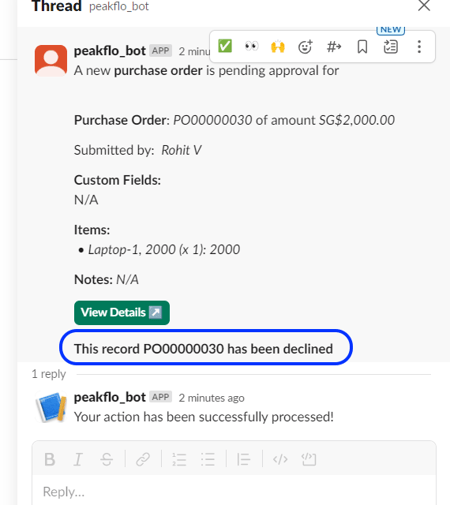Image resolution: width=450 pixels, height=505 pixels.
Task: React with the raised hands emoji
Action: pos(278,47)
